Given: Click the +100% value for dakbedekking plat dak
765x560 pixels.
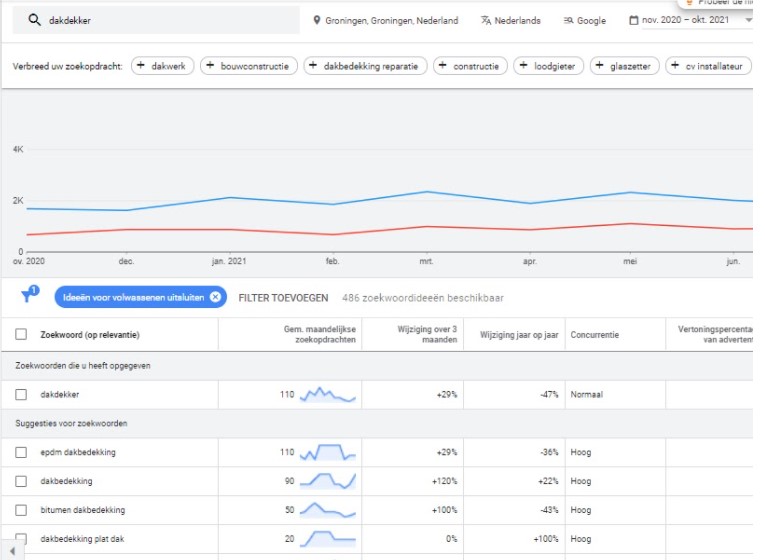Looking at the screenshot, I should pos(545,539).
